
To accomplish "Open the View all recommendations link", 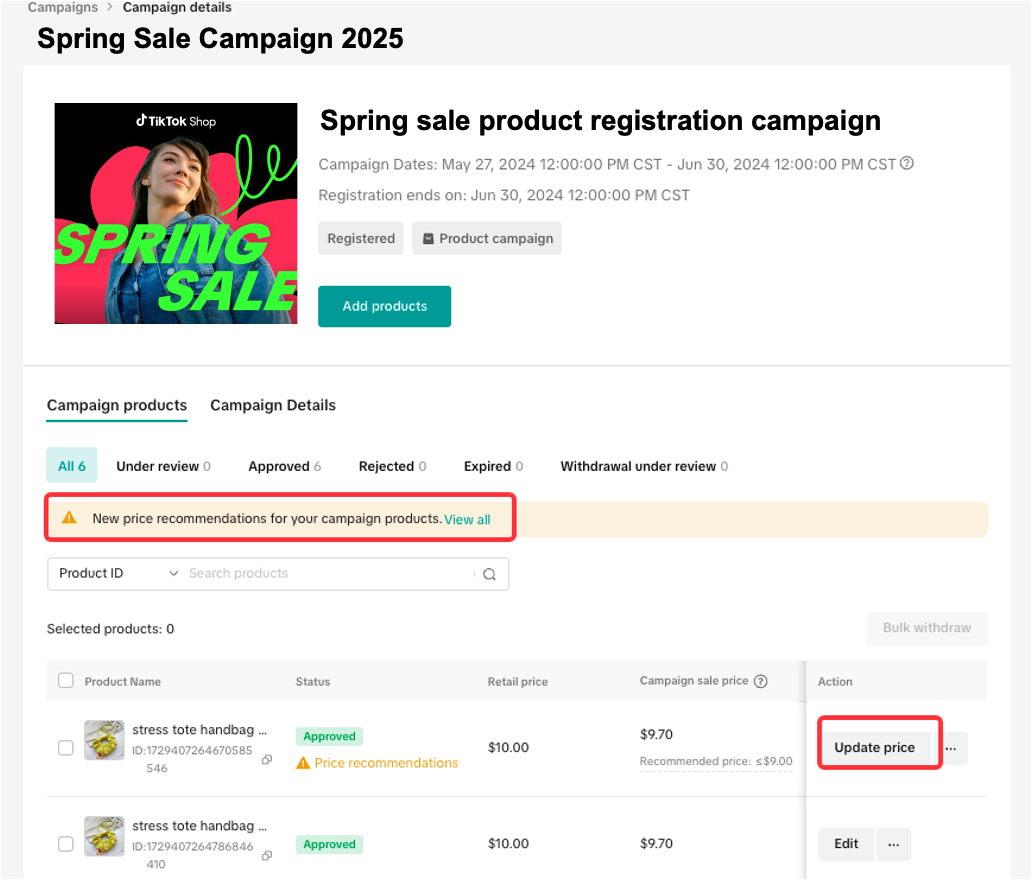I will pos(467,520).
